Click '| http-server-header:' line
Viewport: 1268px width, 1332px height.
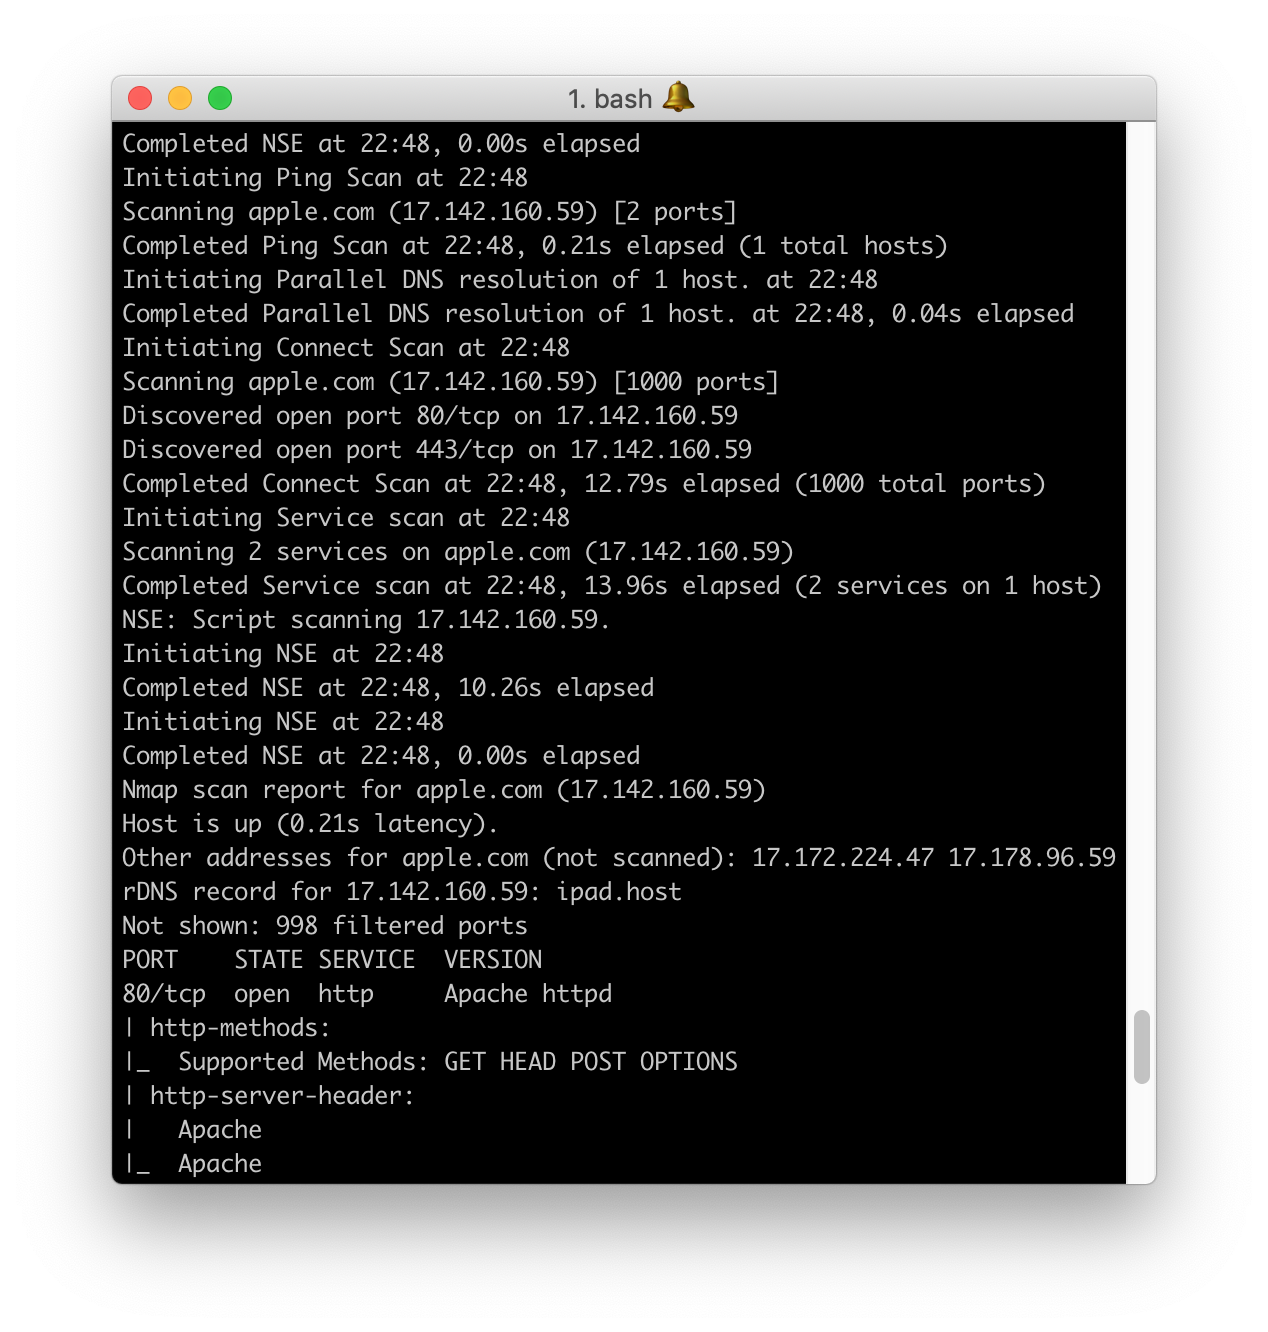click(x=269, y=1096)
